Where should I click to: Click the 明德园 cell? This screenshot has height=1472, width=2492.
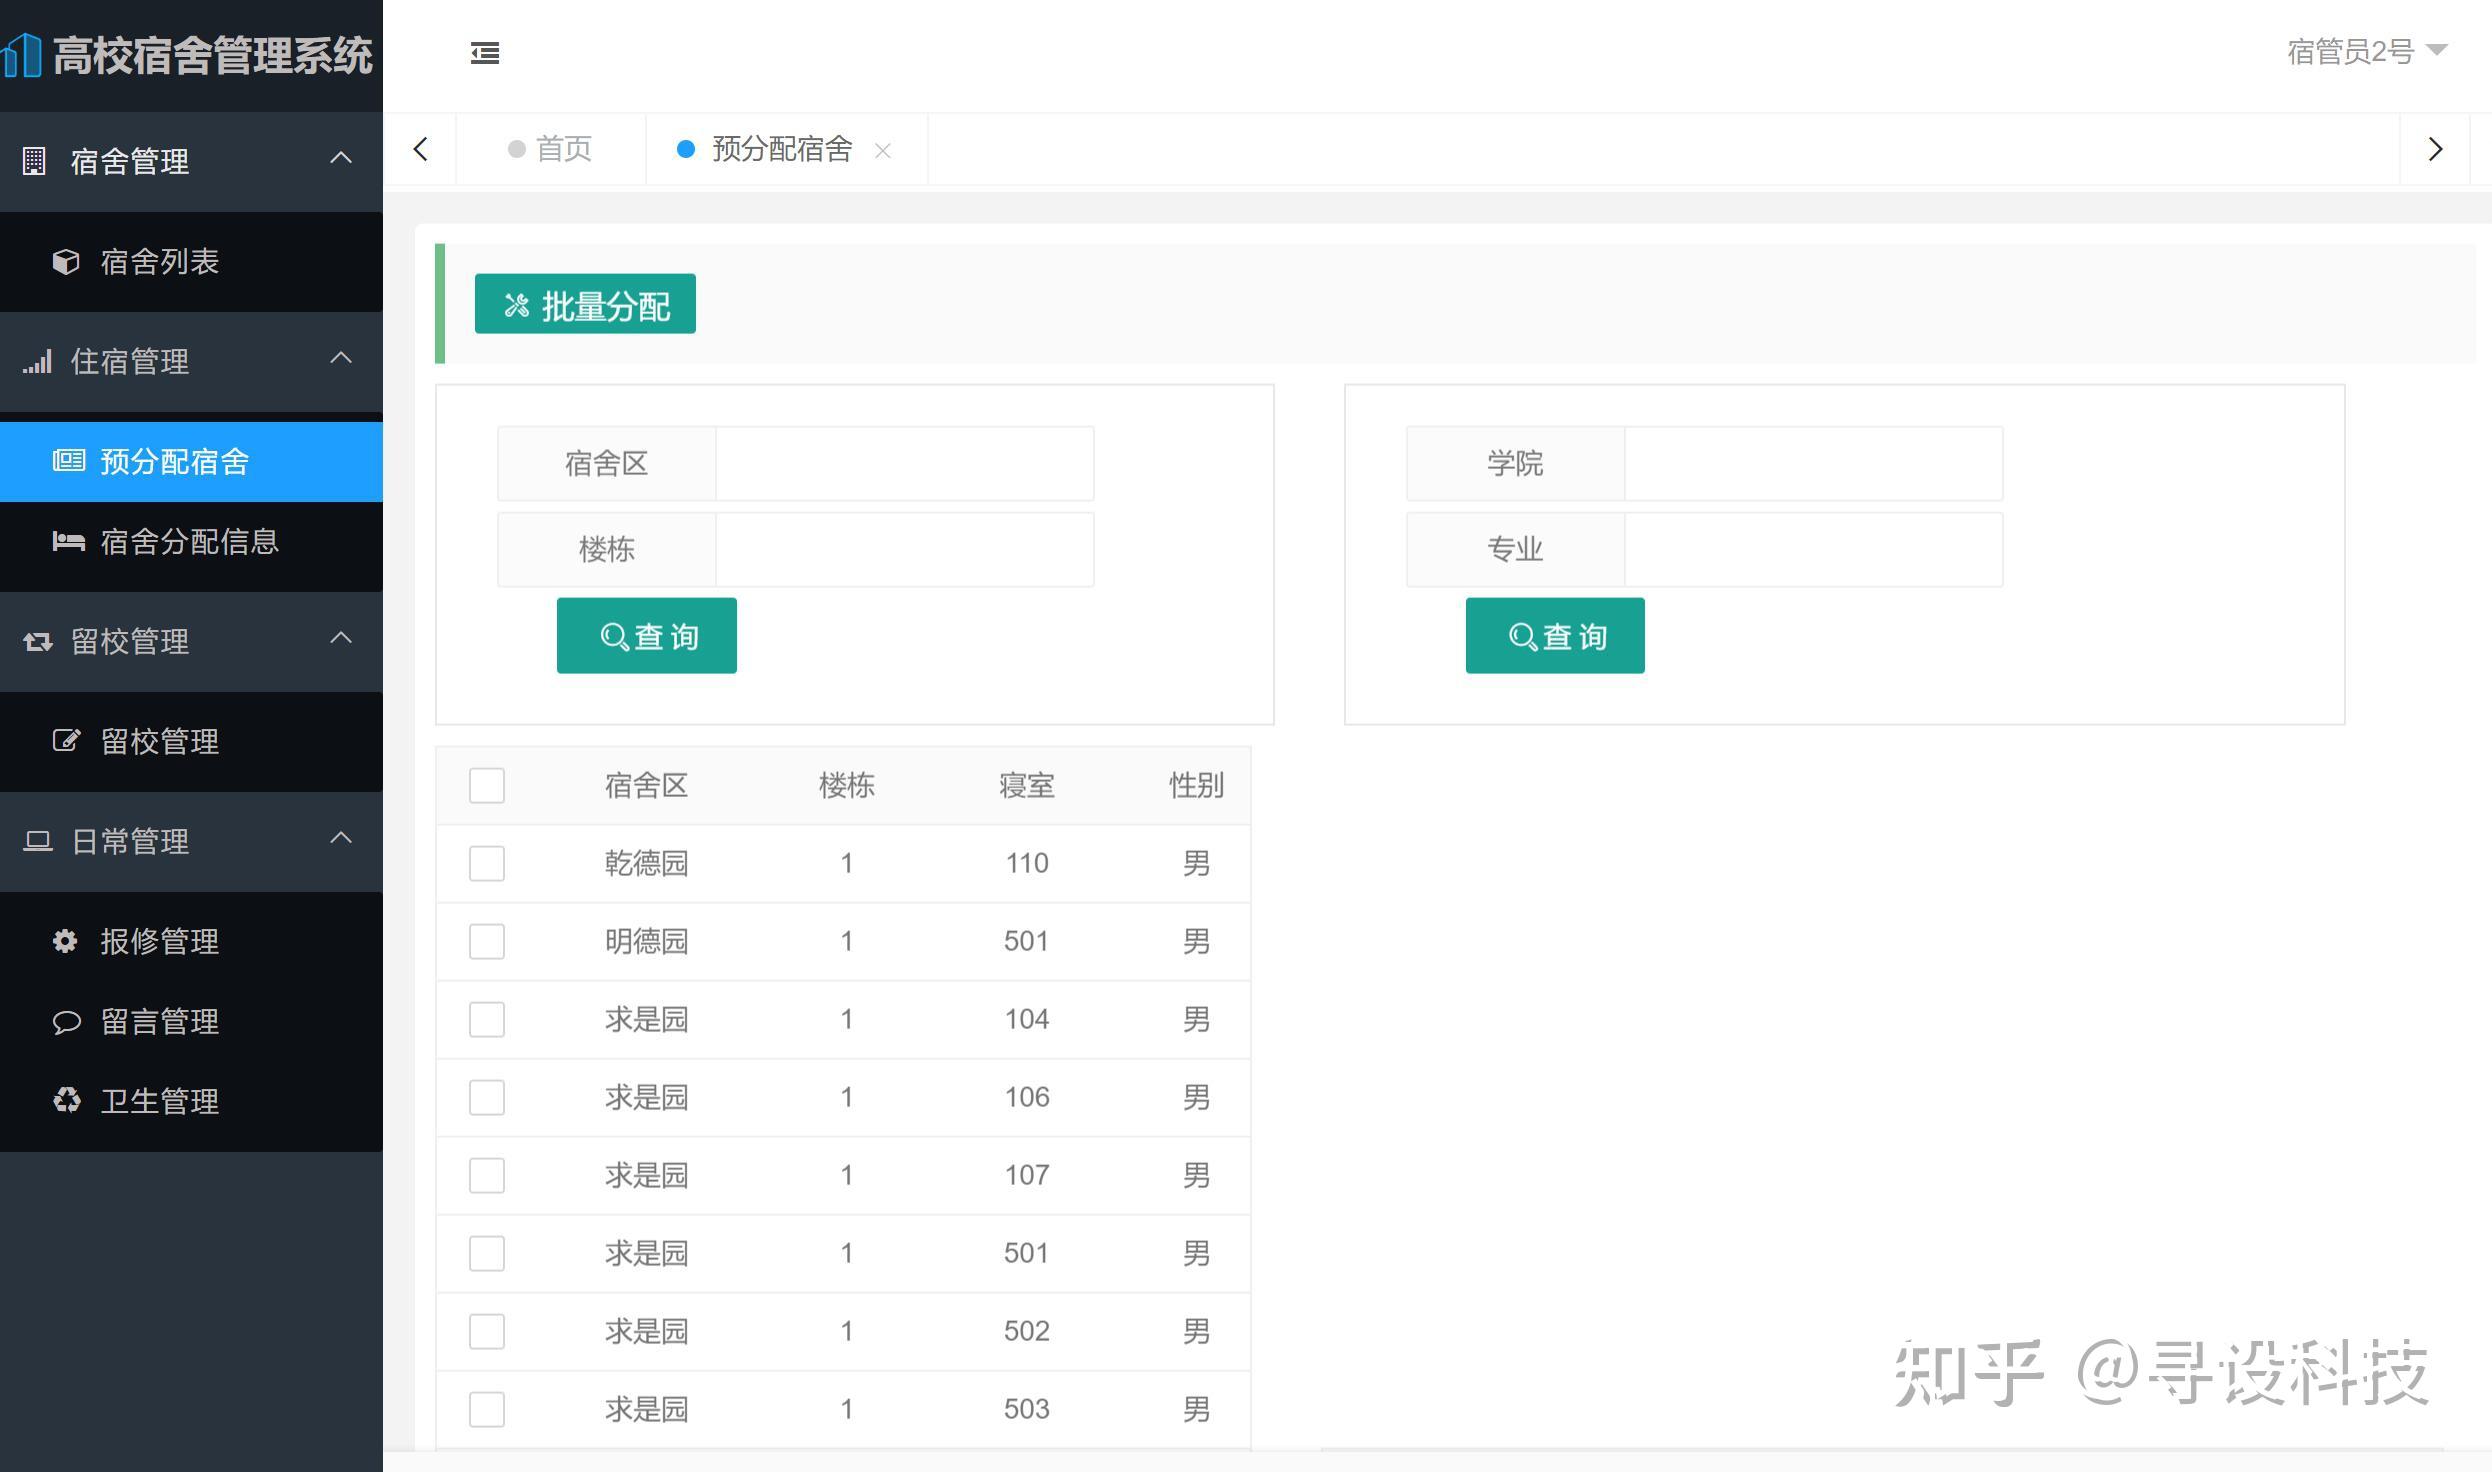pyautogui.click(x=646, y=941)
